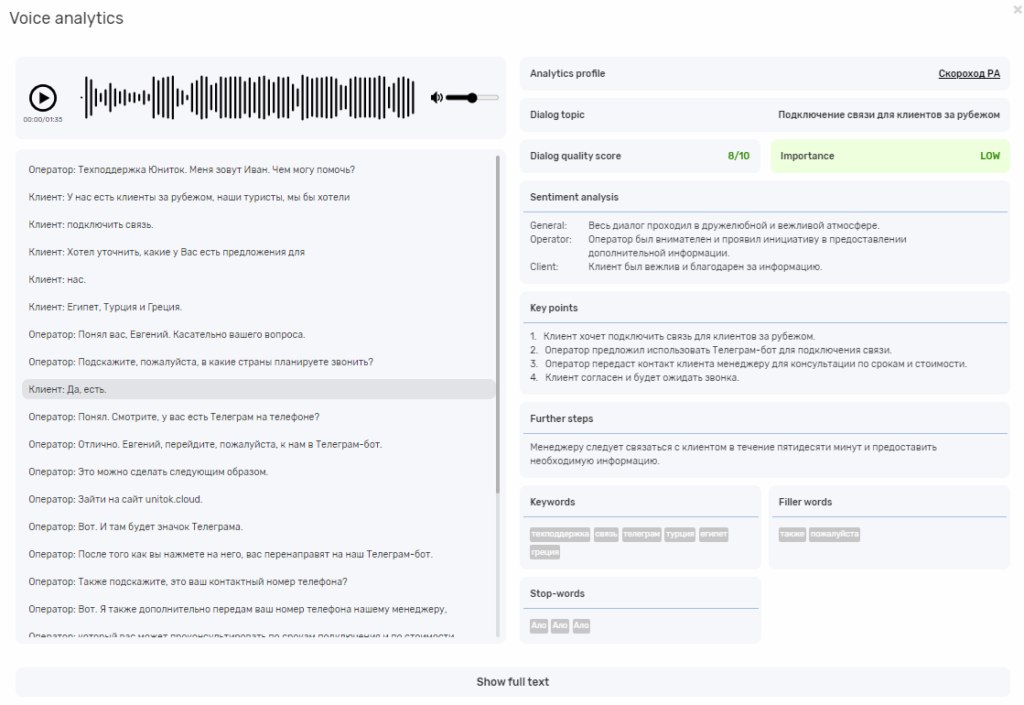Click the 'техподдержка' keyword tag

click(560, 535)
